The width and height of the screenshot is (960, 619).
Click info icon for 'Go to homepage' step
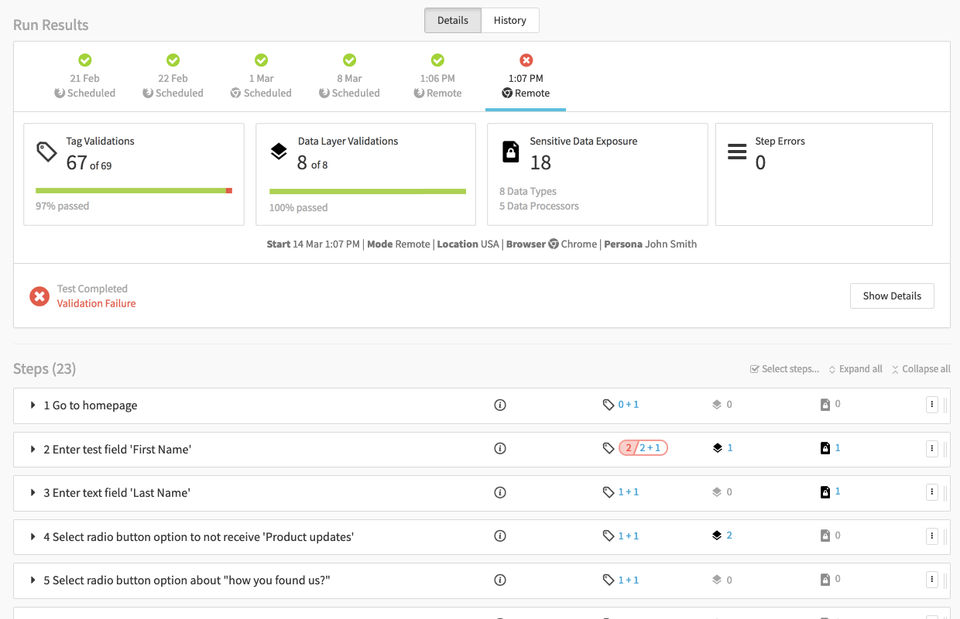pos(500,405)
